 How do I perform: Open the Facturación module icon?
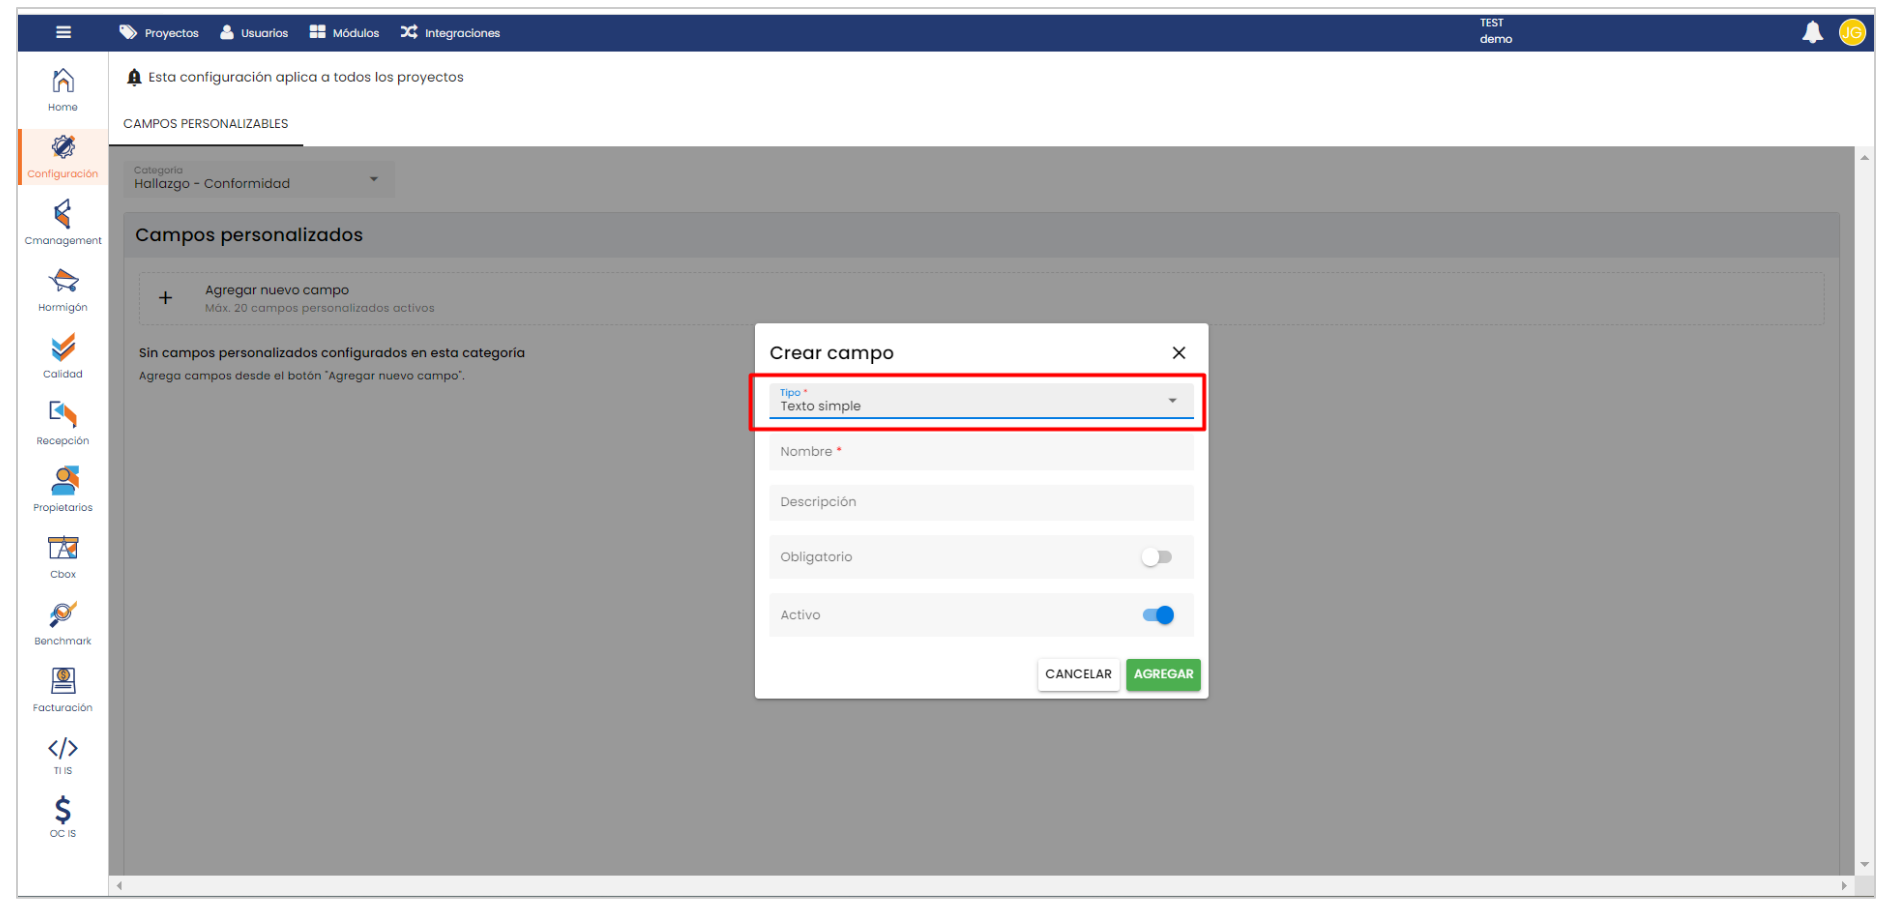(x=62, y=689)
